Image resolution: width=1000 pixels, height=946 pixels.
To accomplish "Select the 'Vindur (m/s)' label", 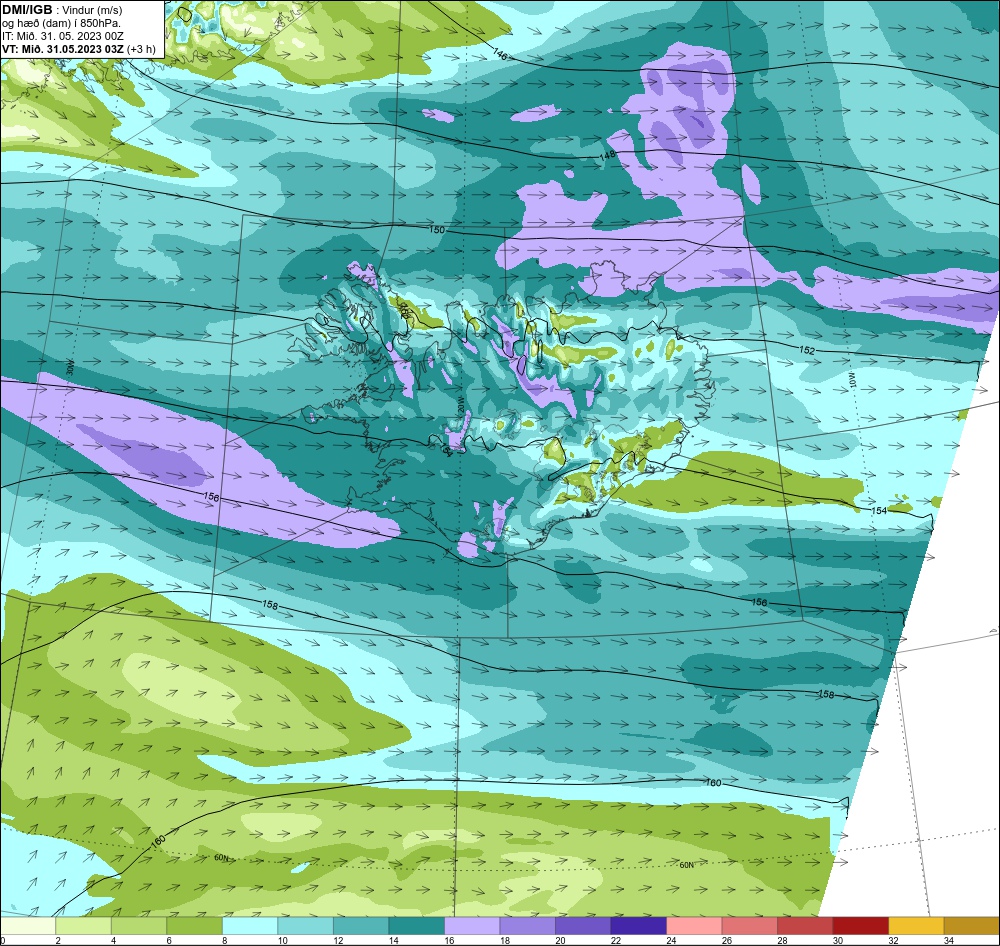I will point(92,11).
